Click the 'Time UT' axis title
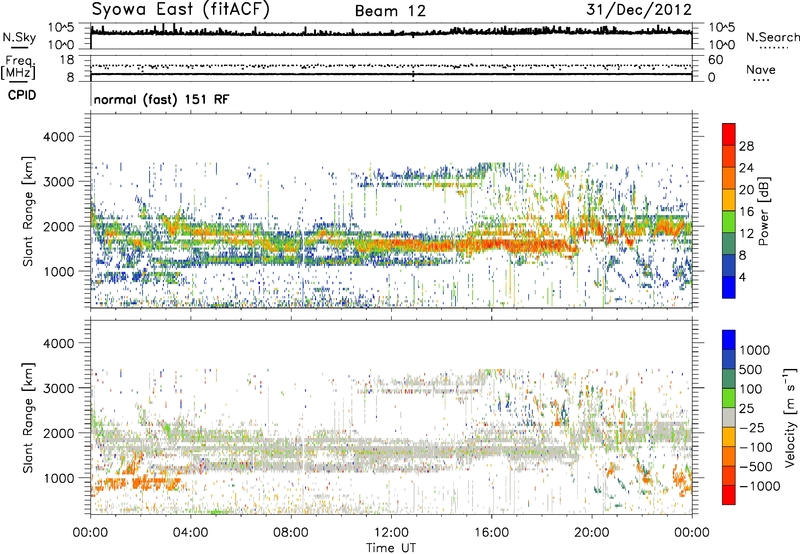The image size is (800, 554). pos(391,548)
